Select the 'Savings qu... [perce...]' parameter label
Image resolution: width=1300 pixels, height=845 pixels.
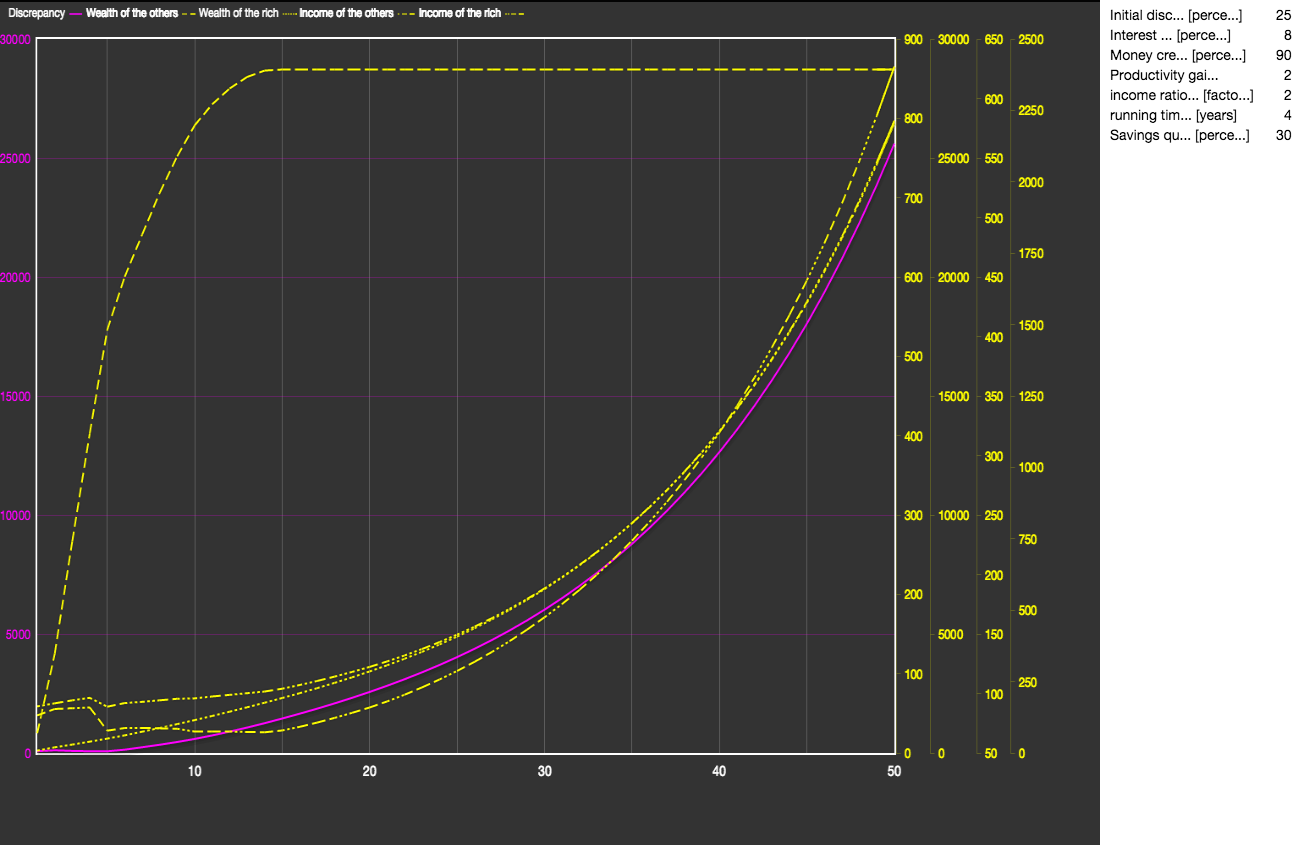[x=1179, y=135]
